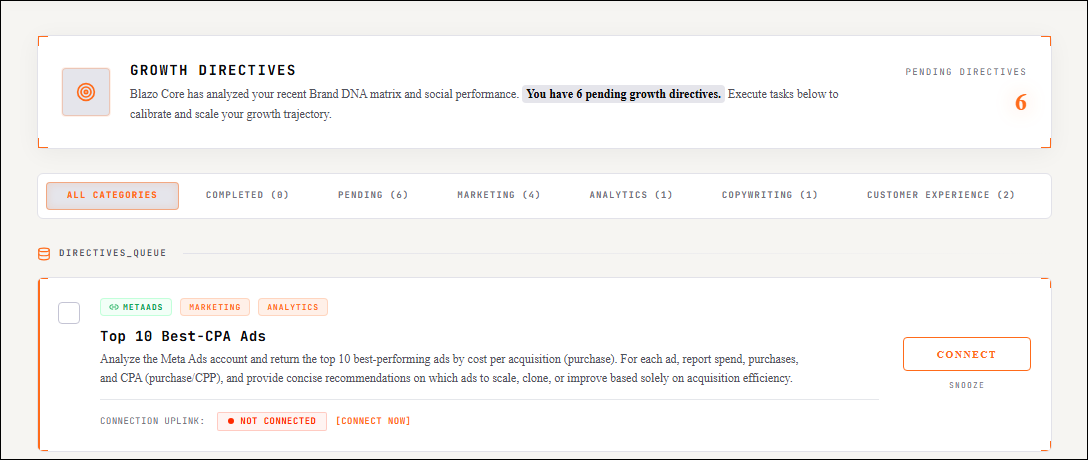Screen dimensions: 1088x460
Task: Click the [CONNECT NOW] link
Action: click(x=373, y=421)
